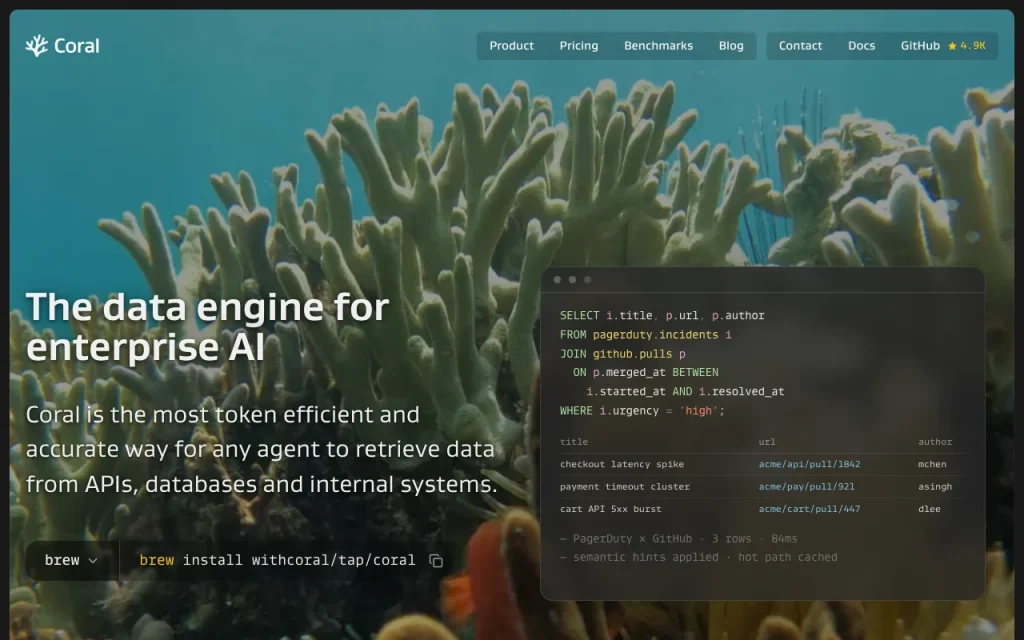Click the FROM pagerduty.incidents line

[645, 334]
